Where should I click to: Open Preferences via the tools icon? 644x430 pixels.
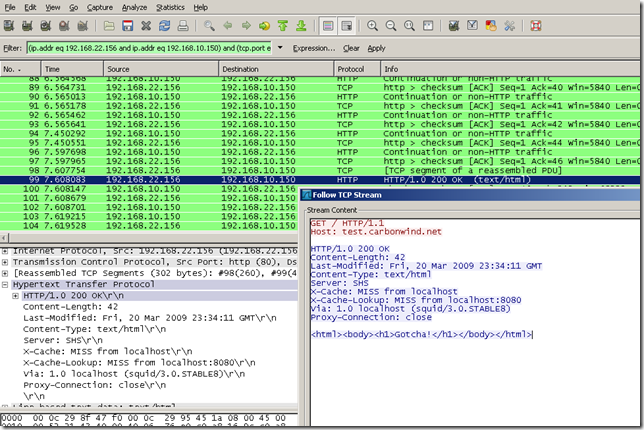coord(509,26)
